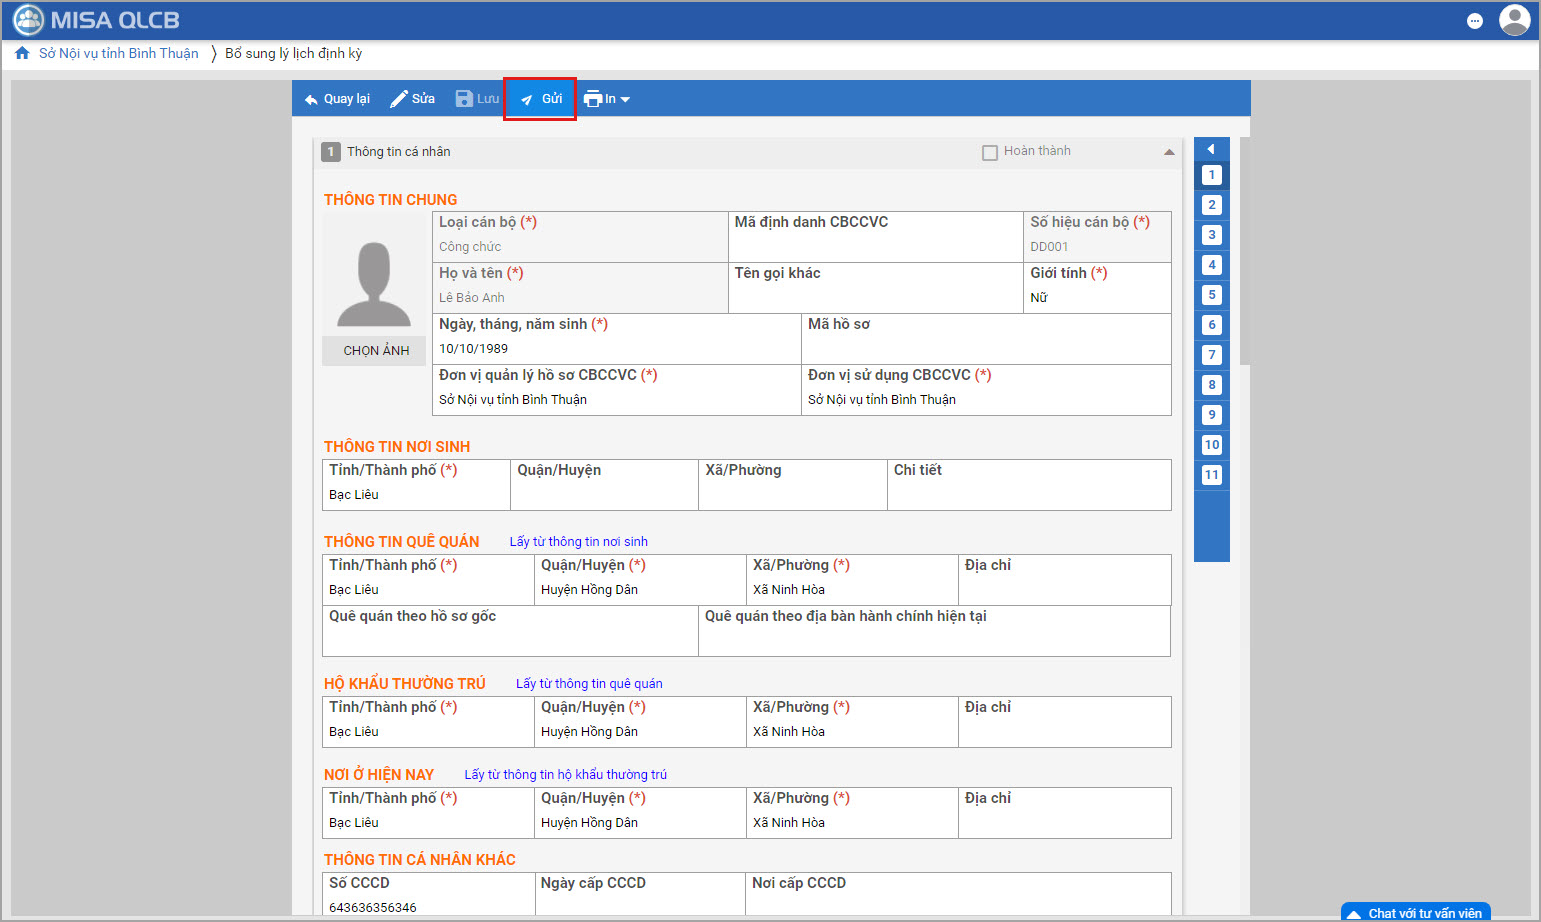Click the Số CCCD input field

tap(427, 906)
